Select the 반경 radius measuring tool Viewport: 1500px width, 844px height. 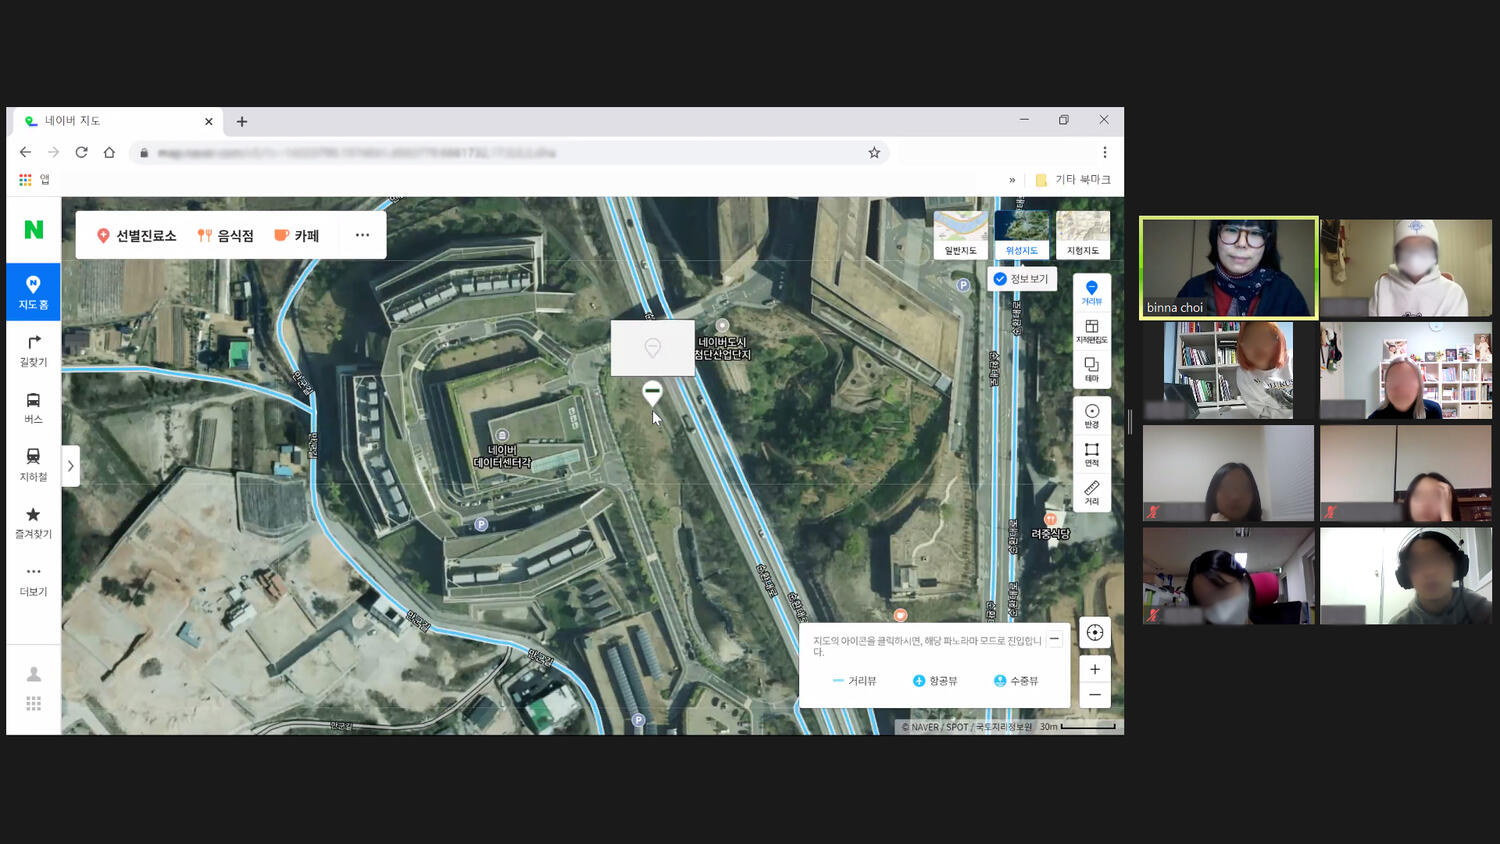pos(1092,416)
